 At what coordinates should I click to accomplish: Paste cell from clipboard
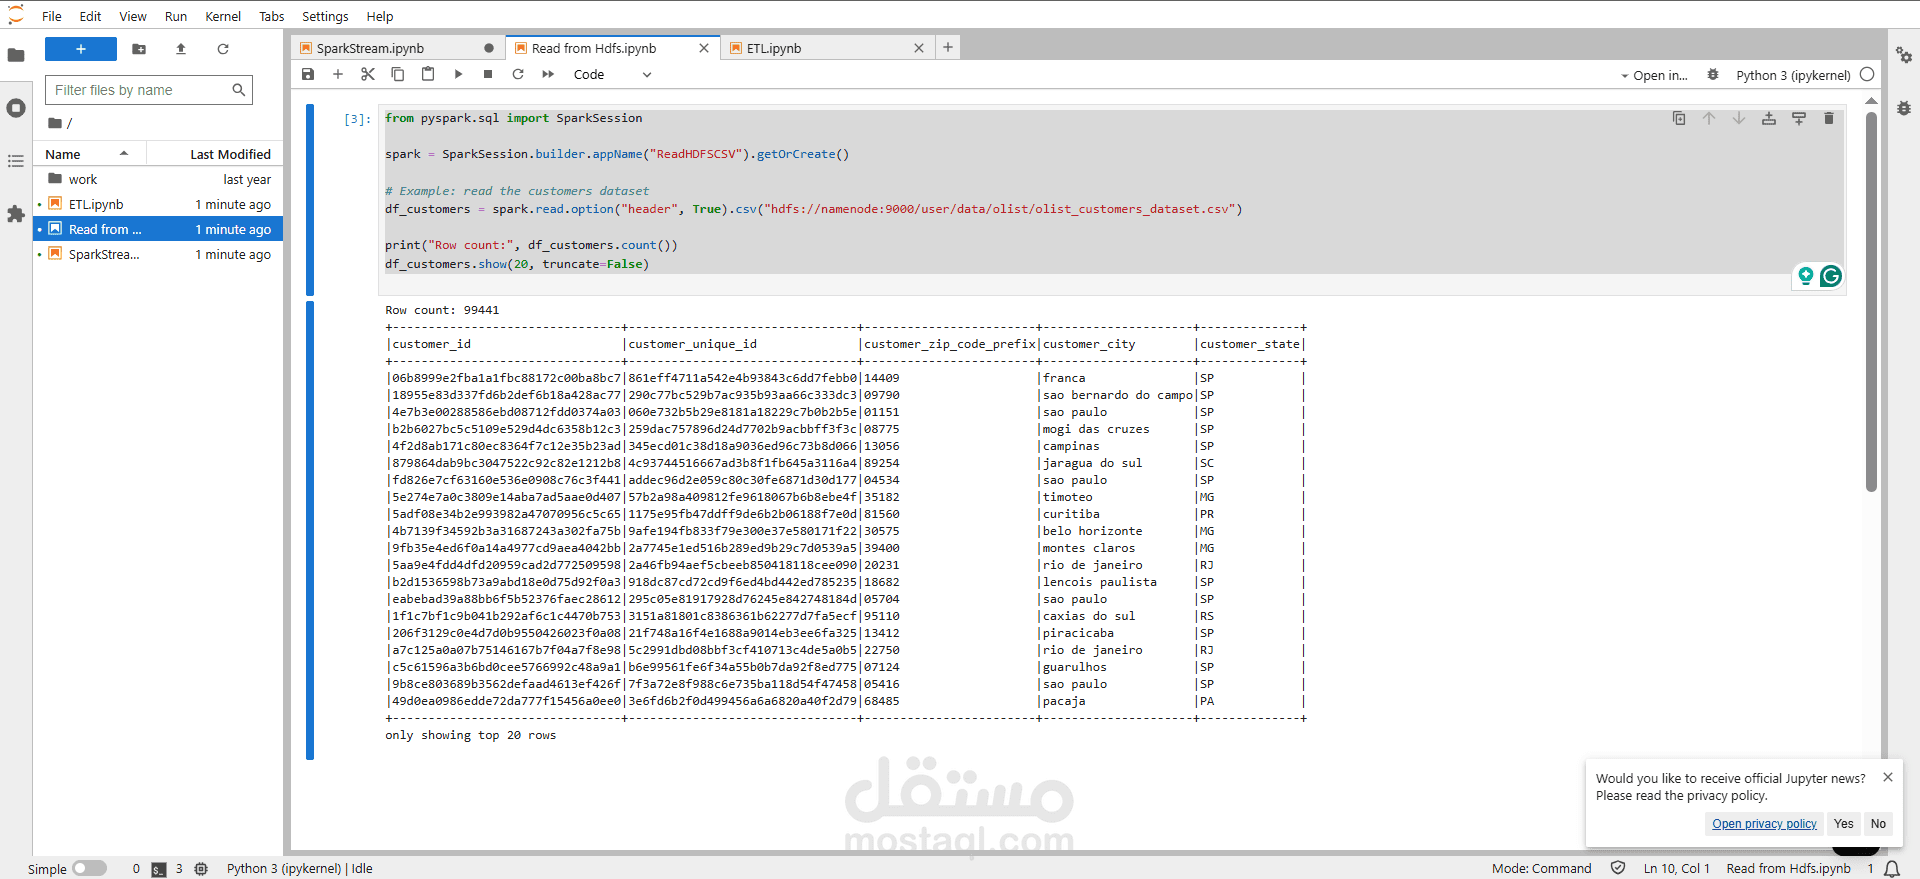[x=428, y=74]
